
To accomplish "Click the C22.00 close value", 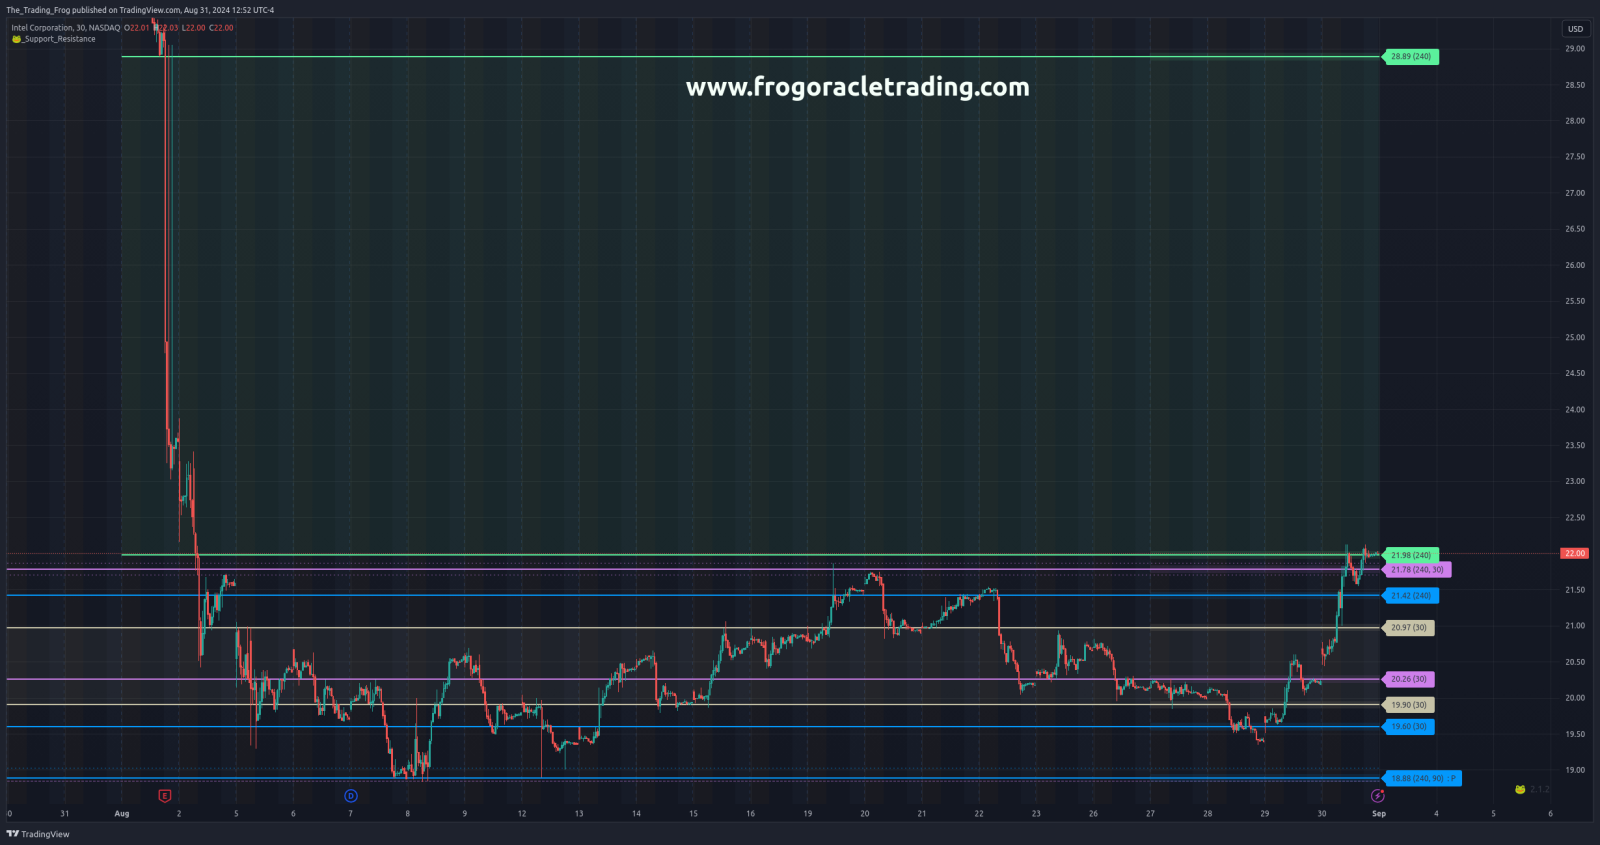I will point(221,28).
